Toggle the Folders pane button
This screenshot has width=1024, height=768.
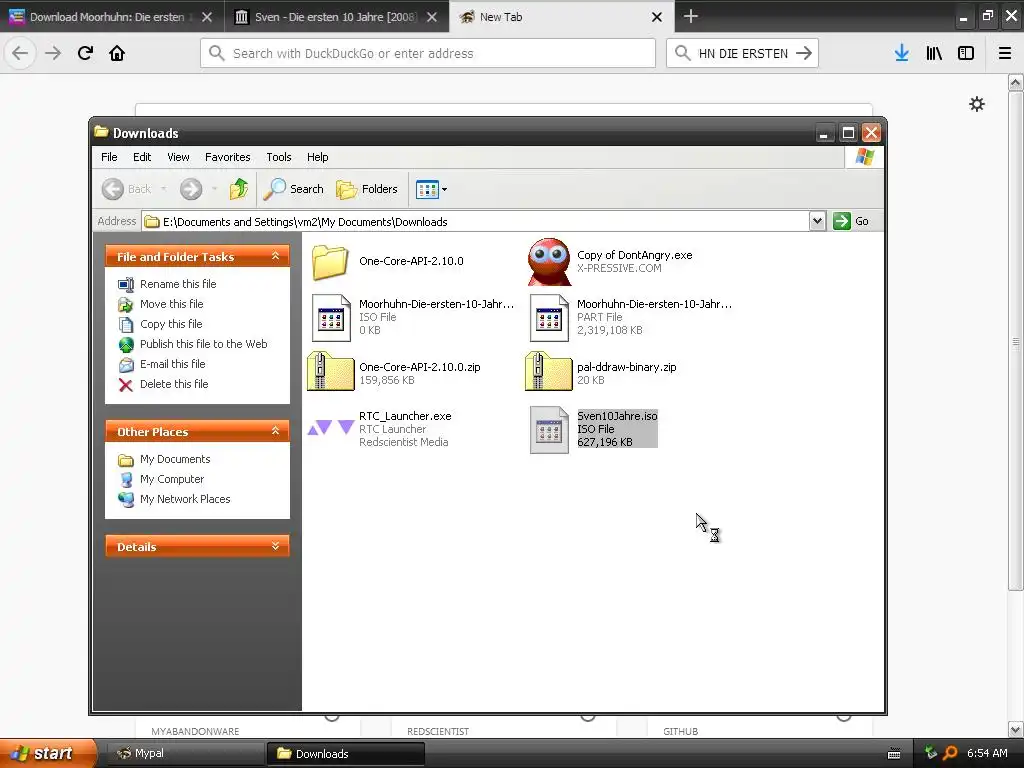click(x=366, y=189)
